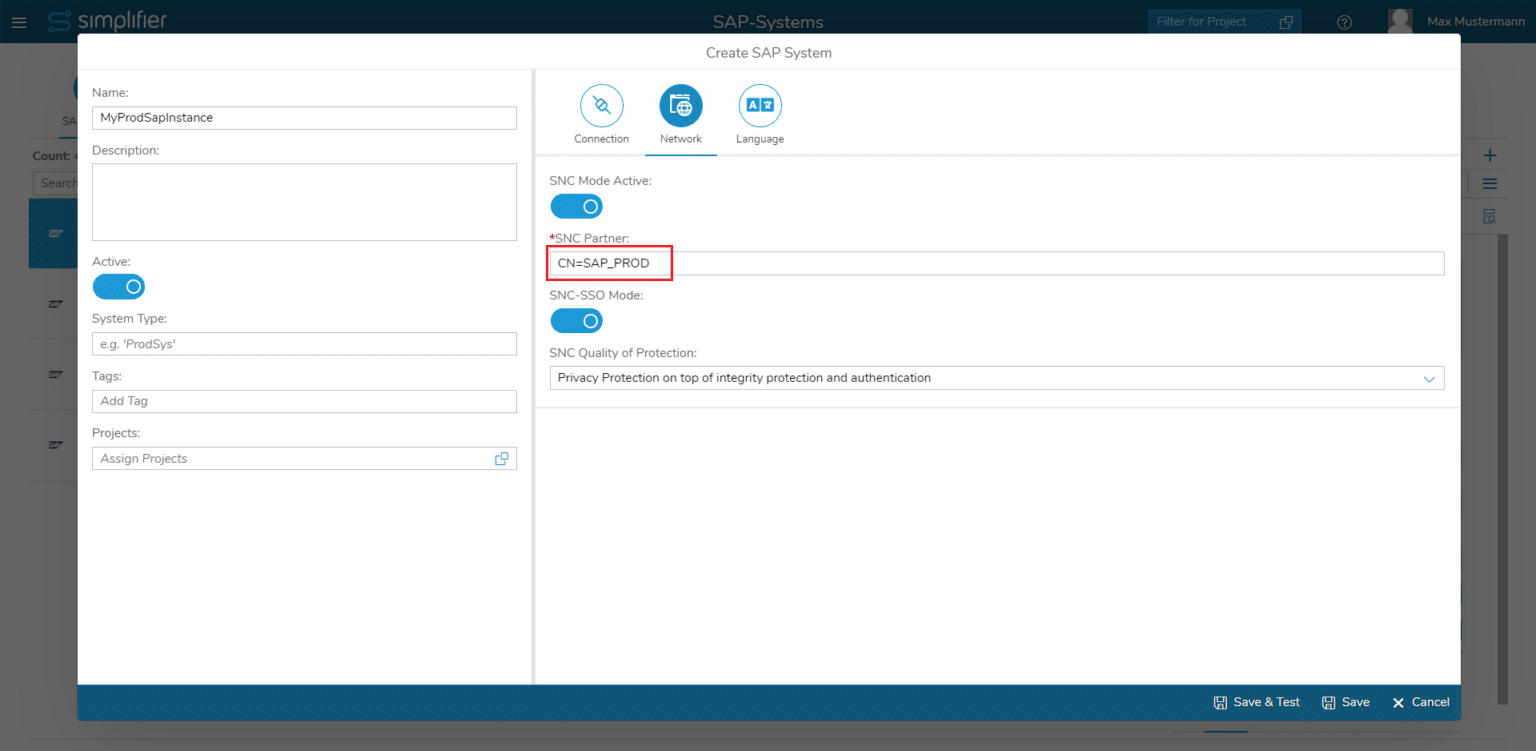Click the plus icon to add a system
Viewport: 1536px width, 751px height.
(1489, 155)
